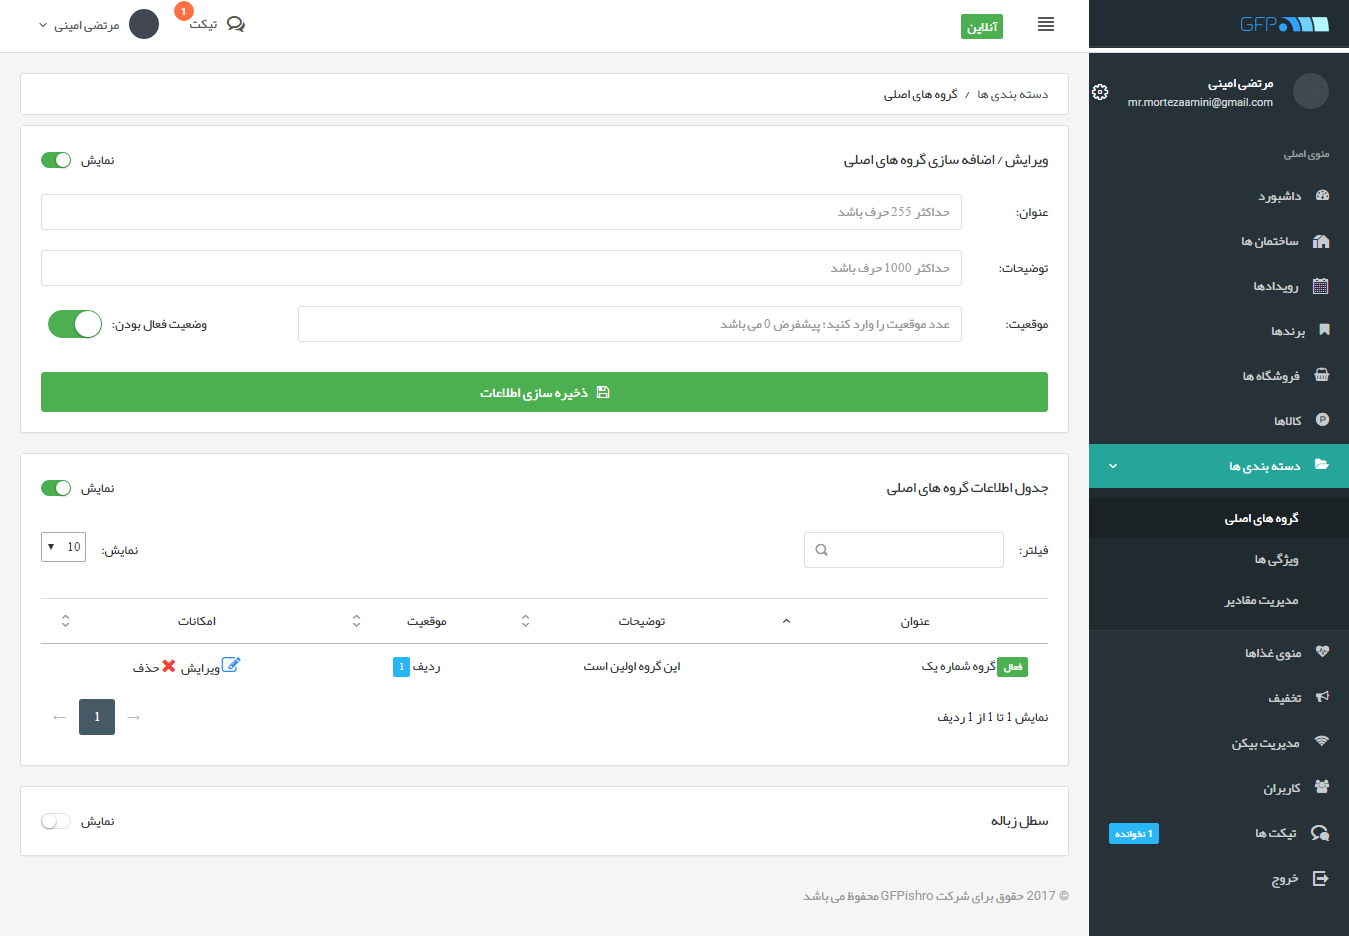
Task: Click the user avatar in top-left header
Action: click(x=144, y=24)
